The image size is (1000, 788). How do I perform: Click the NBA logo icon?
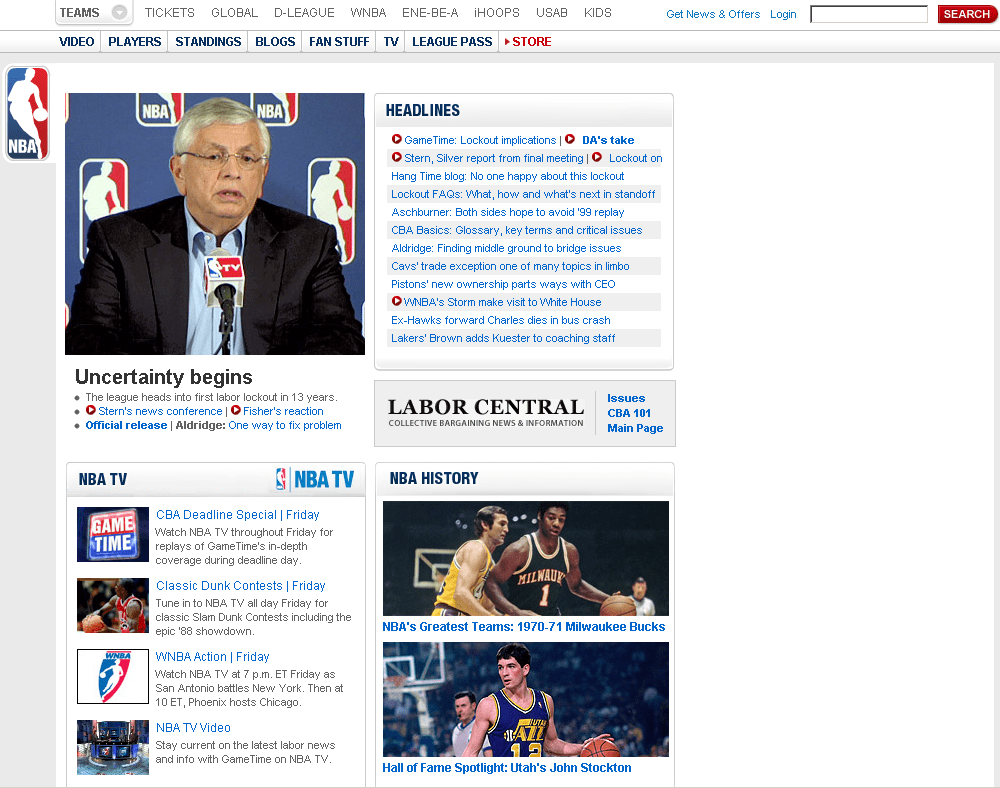[27, 113]
